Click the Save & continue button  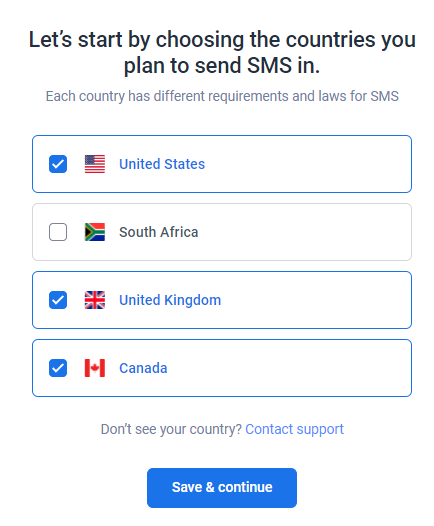pyautogui.click(x=222, y=488)
